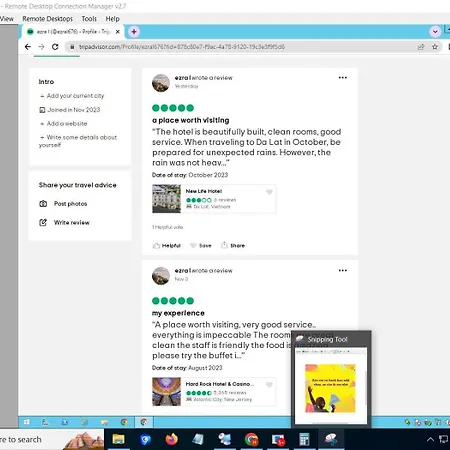This screenshot has height=450, width=450.
Task: Open the New Life Hotel name link
Action: (204, 191)
